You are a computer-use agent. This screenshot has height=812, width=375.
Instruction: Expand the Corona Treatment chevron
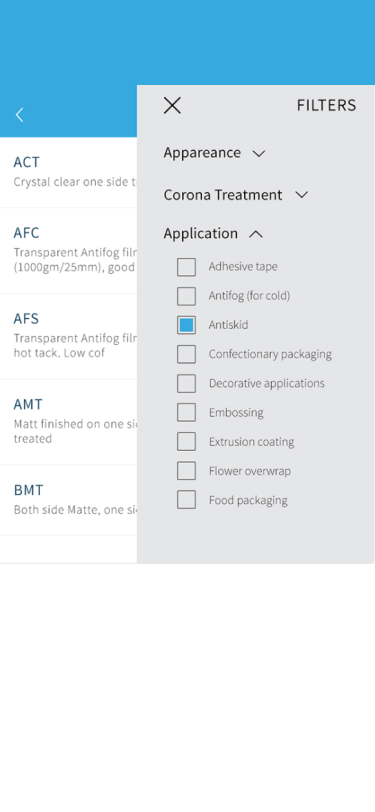[301, 195]
